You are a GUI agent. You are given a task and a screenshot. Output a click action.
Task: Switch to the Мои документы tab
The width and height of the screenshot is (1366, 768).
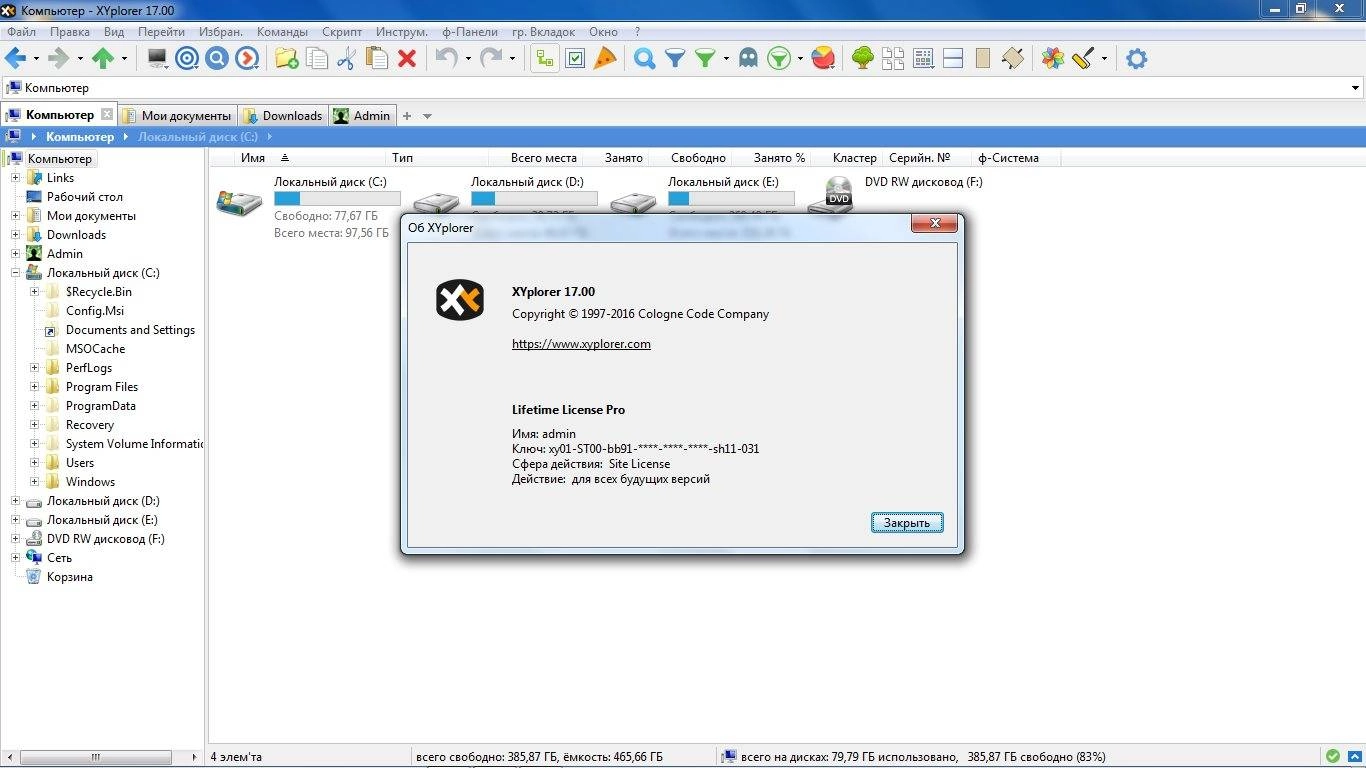(177, 116)
